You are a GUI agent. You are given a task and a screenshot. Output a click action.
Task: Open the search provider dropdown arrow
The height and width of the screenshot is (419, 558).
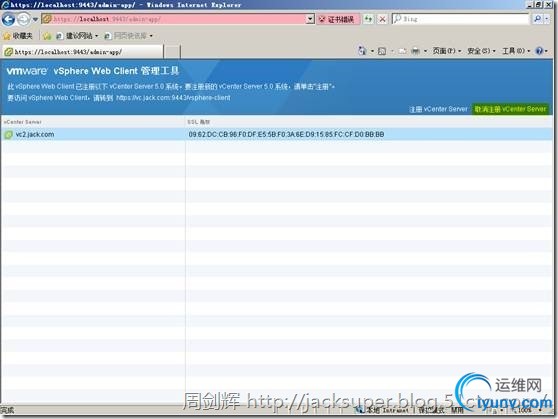tap(547, 19)
